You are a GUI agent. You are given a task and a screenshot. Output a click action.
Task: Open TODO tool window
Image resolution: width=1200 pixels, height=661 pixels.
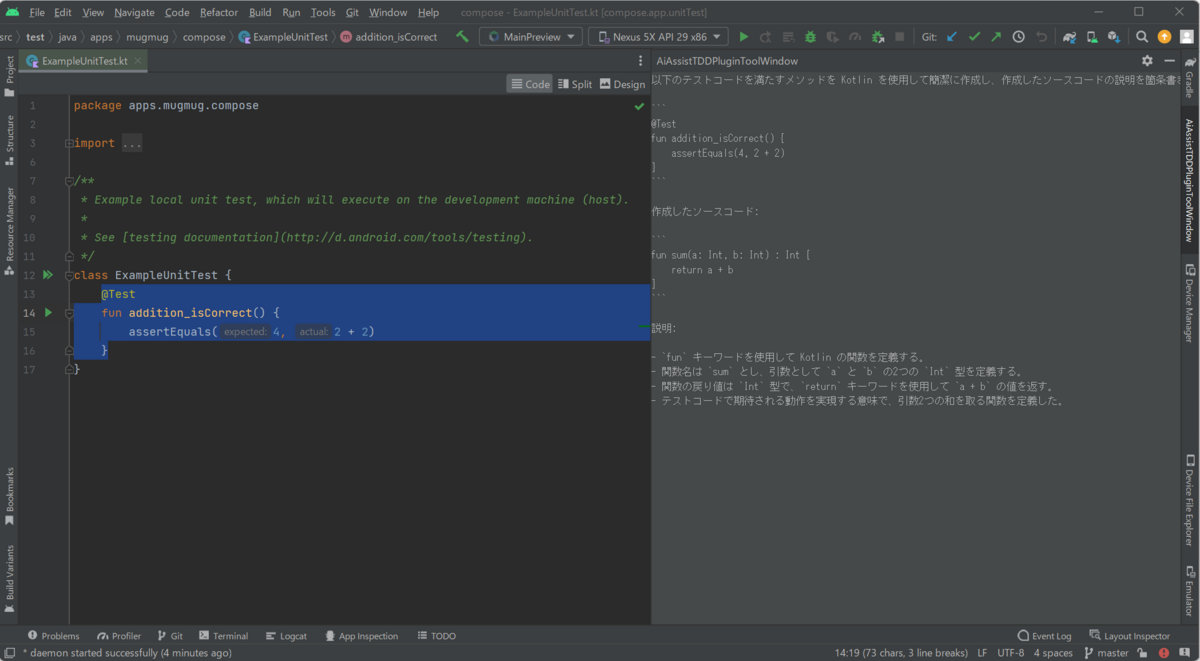coord(436,636)
